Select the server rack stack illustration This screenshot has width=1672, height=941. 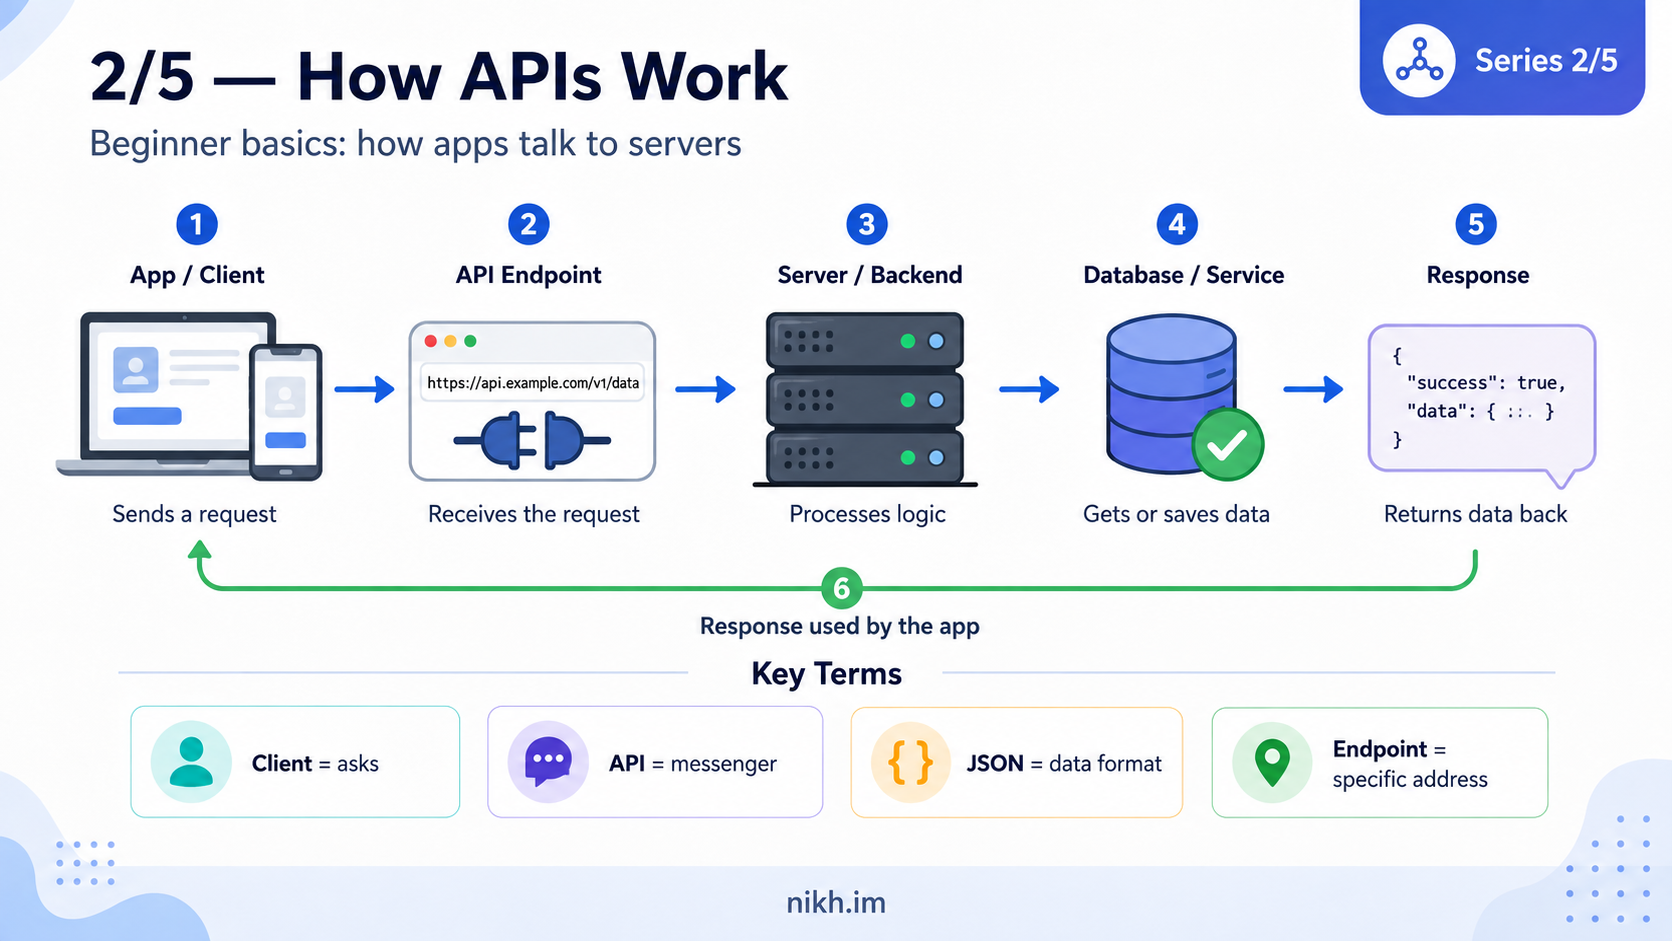tap(865, 400)
